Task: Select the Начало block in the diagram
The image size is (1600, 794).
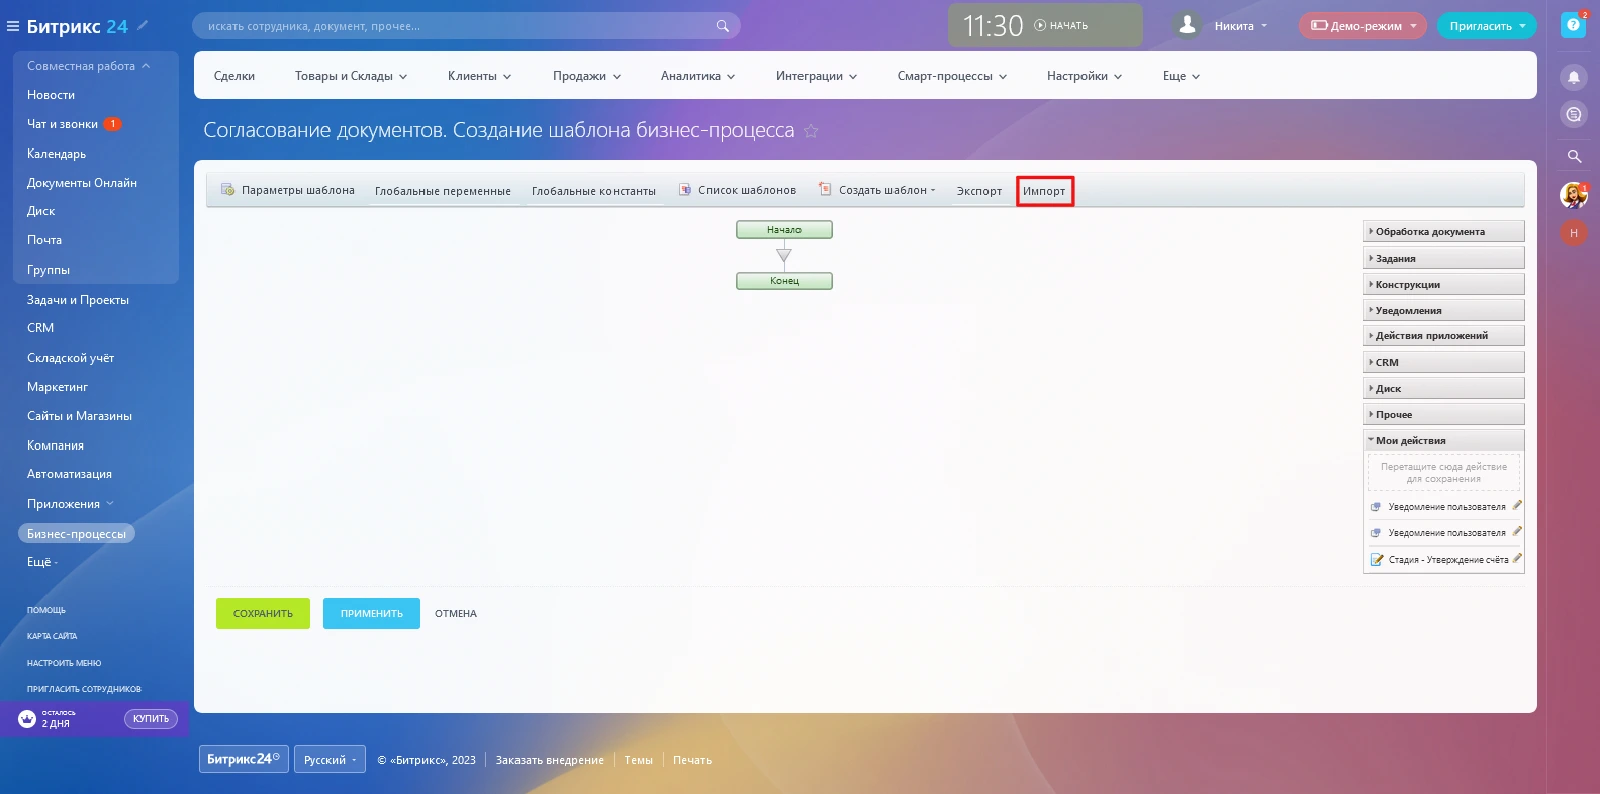Action: [x=784, y=230]
